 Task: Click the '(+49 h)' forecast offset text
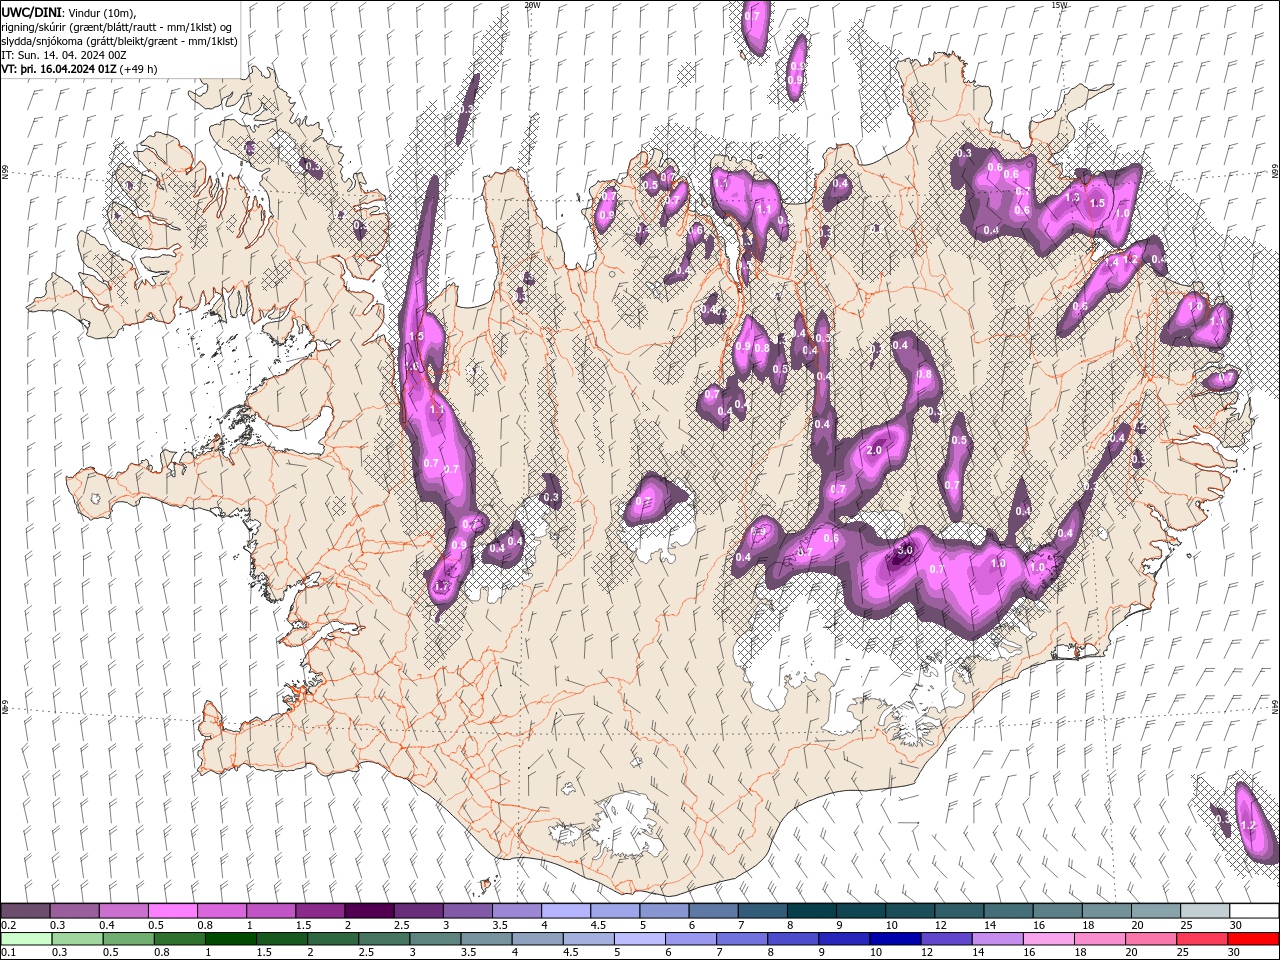[x=138, y=69]
